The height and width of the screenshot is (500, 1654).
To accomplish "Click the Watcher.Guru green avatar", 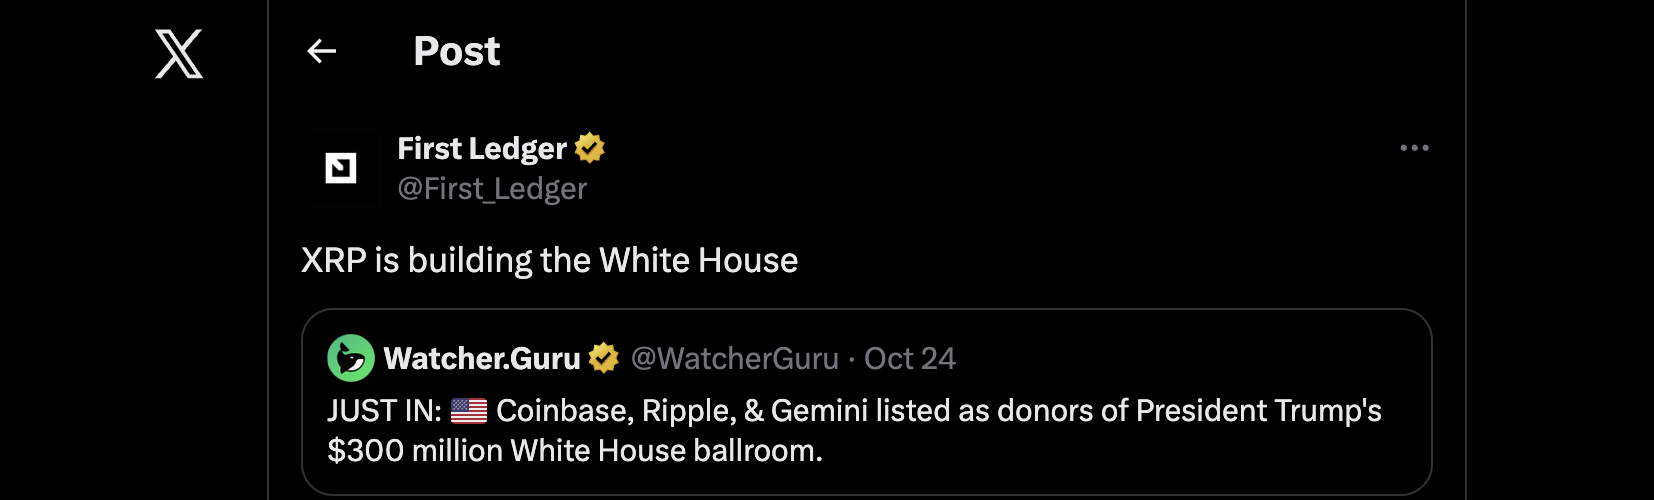I will tap(351, 358).
